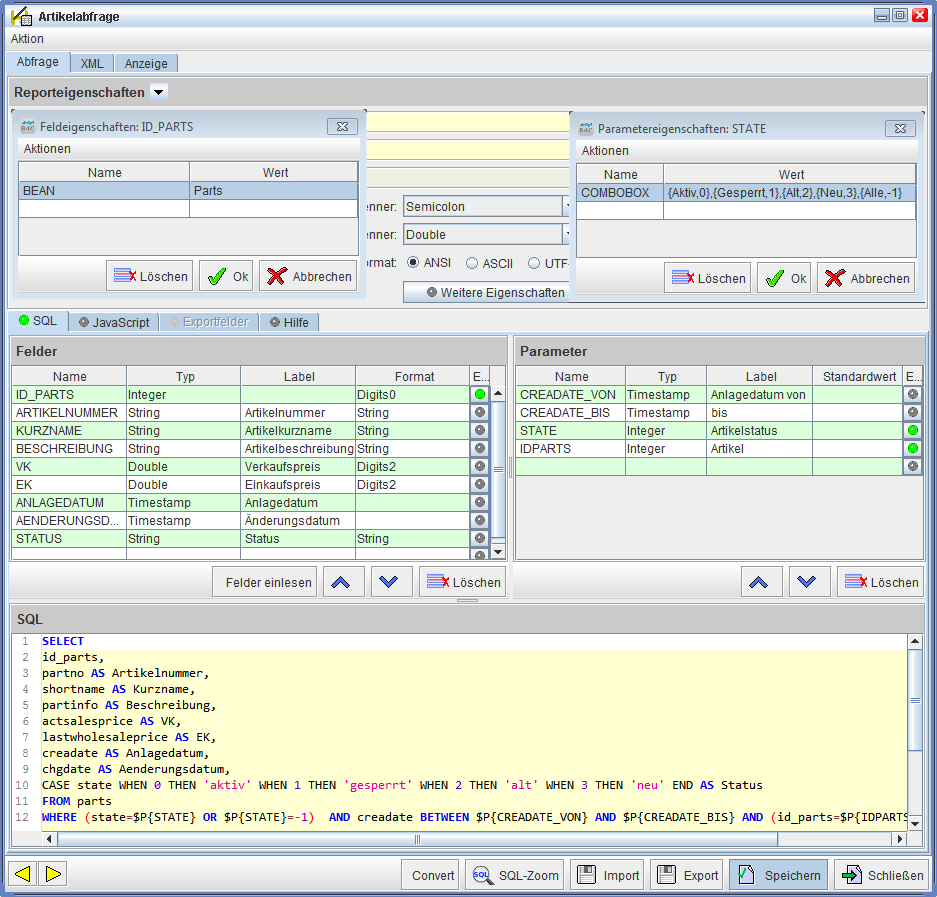Expand the Reporteigenschaften arrow
This screenshot has width=937, height=897.
tap(159, 92)
